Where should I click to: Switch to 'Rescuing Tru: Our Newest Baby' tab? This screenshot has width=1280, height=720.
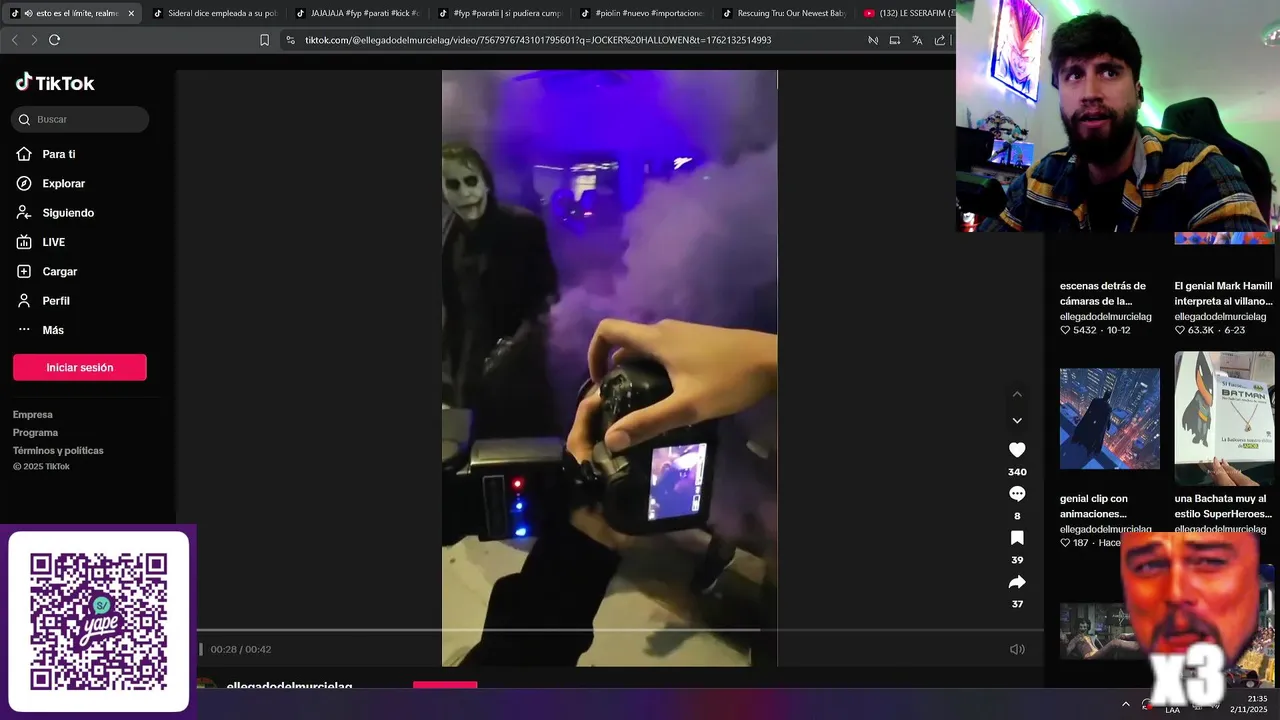pos(786,14)
